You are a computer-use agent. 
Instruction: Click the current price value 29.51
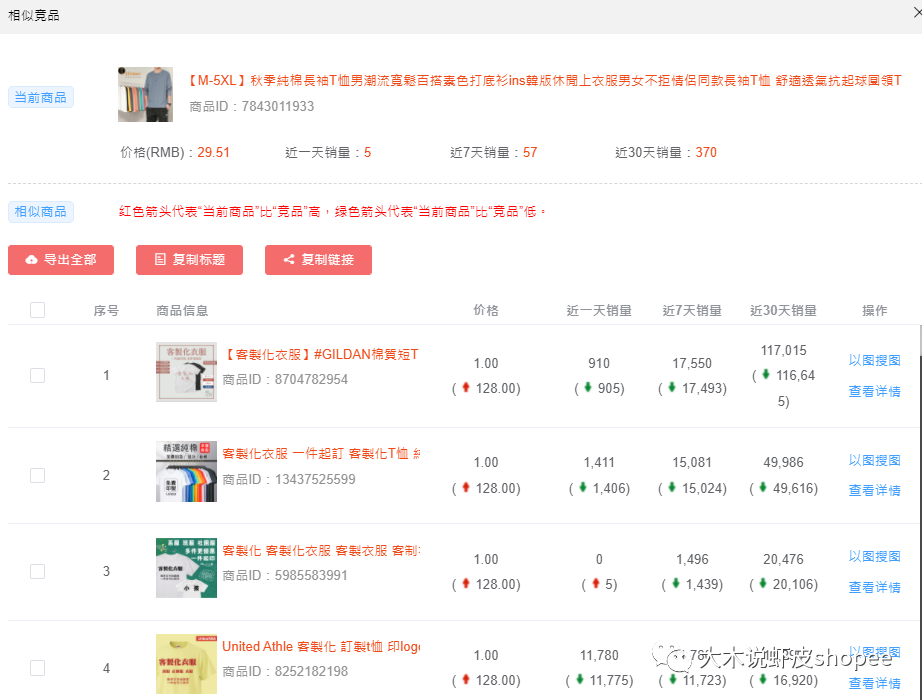click(213, 152)
